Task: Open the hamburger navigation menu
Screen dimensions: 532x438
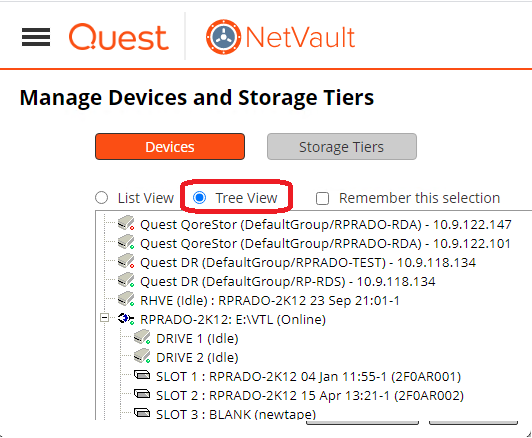Action: [x=36, y=37]
